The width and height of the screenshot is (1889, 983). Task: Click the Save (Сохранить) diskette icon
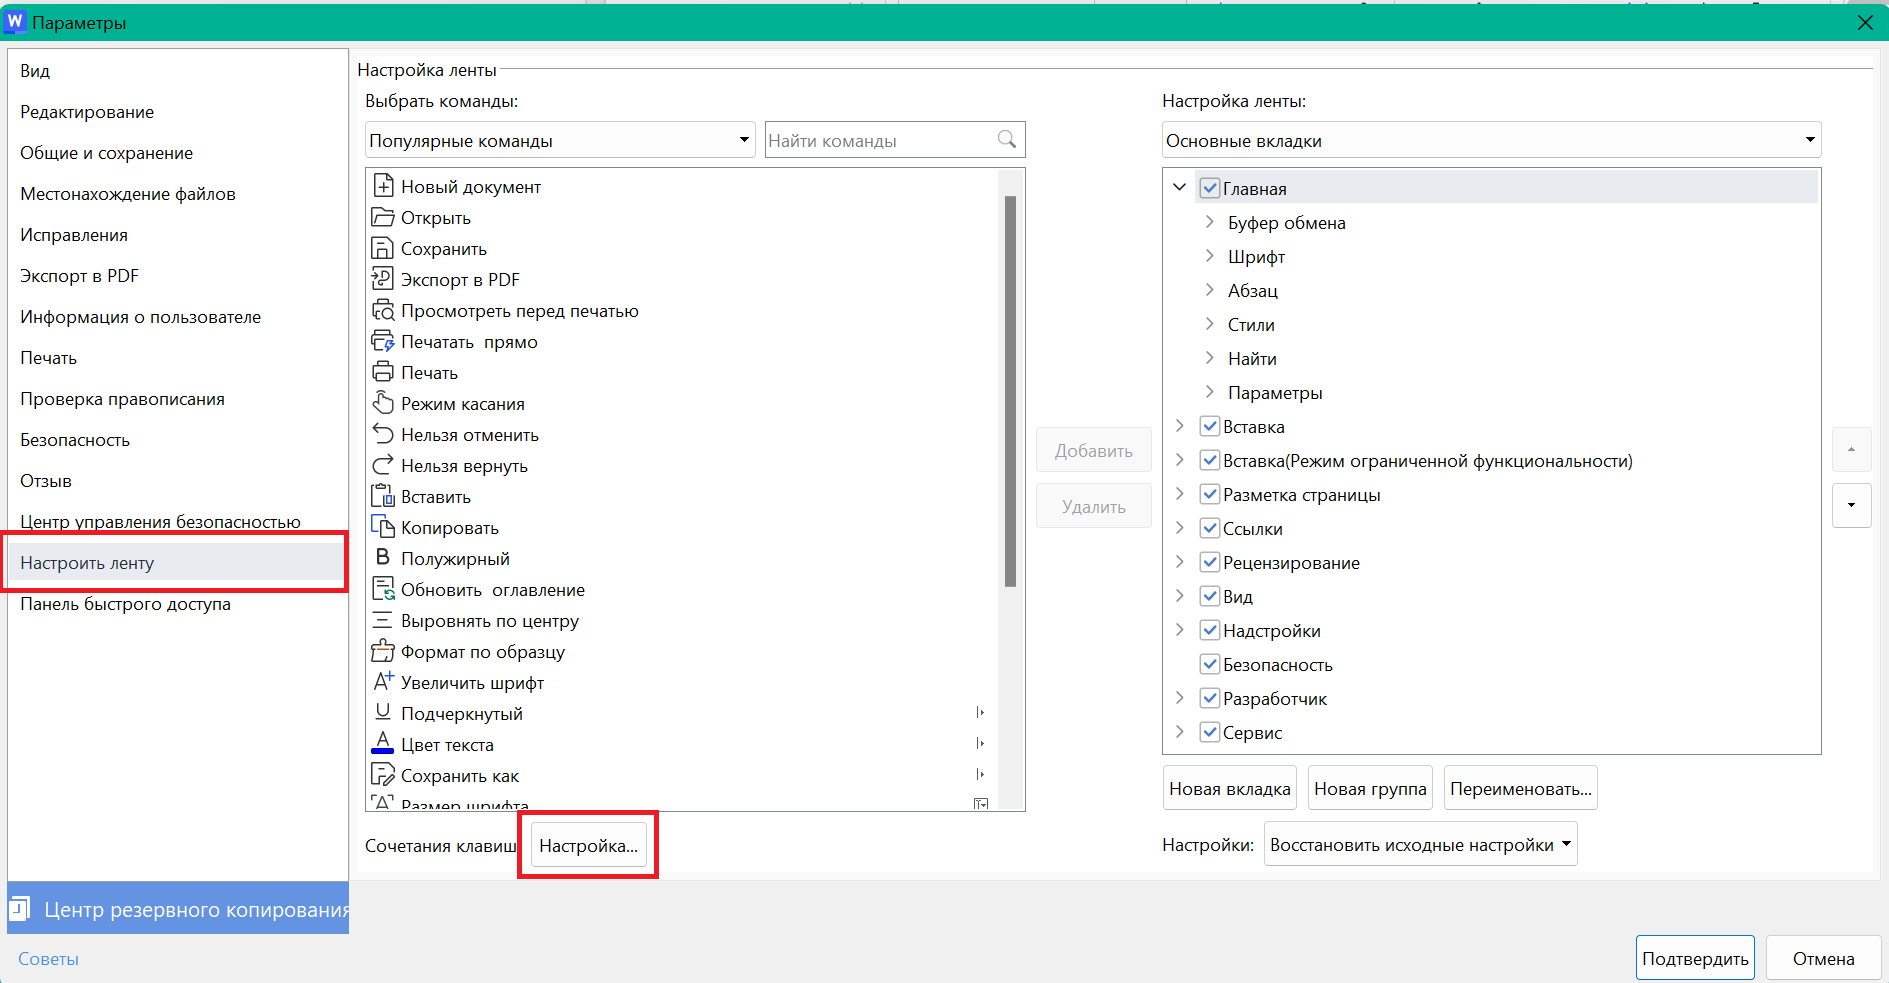click(x=383, y=248)
